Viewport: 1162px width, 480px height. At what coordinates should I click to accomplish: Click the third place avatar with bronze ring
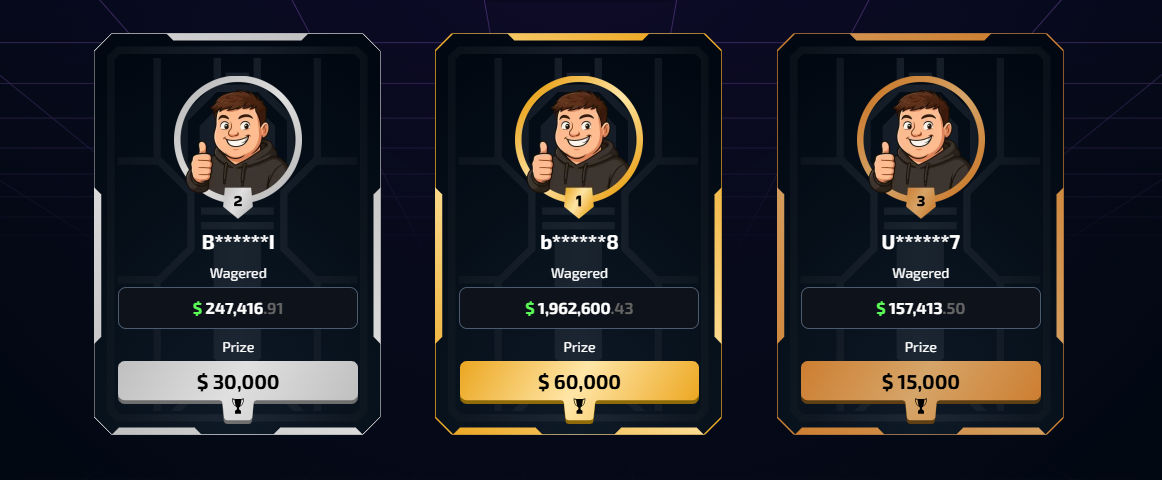click(921, 139)
